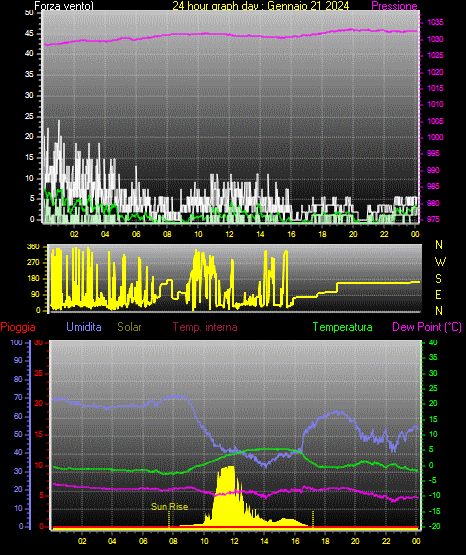Click the sunset dotted marker line

pos(313,519)
